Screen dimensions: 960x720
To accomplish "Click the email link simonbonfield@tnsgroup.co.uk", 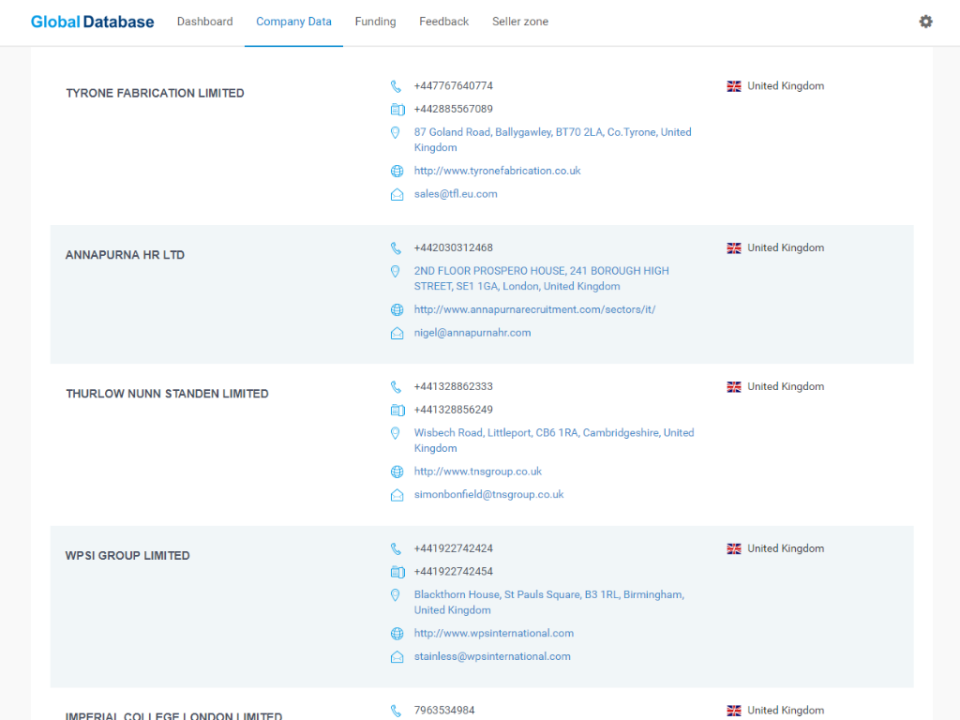I will pos(489,494).
